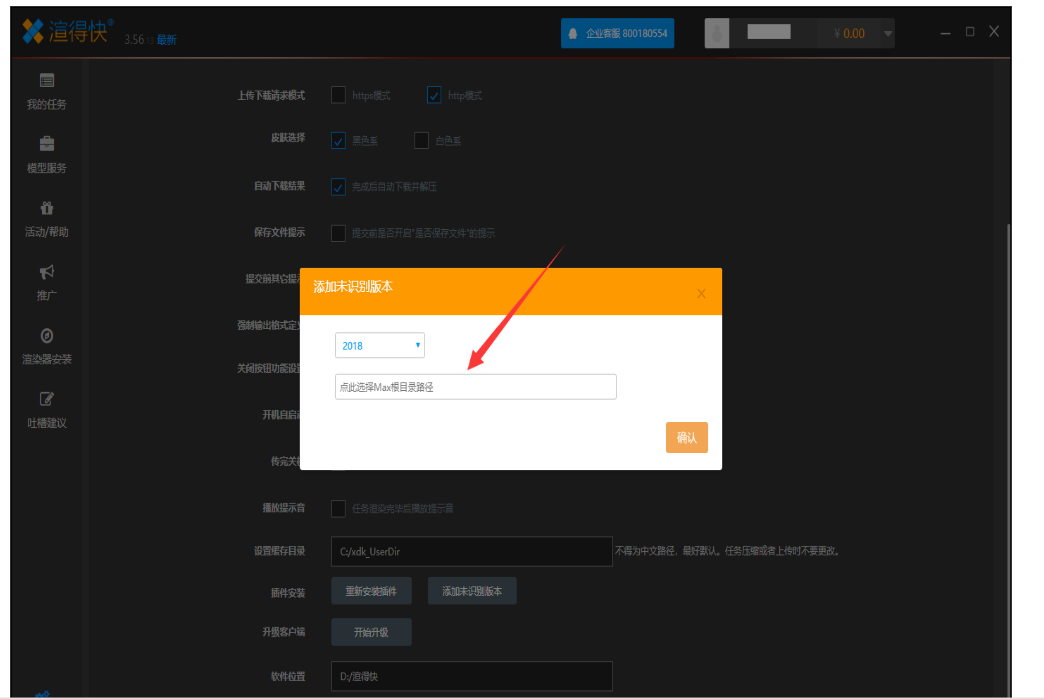Select the 白色系 skin checkbox
Image resolution: width=1044 pixels, height=699 pixels.
[421, 141]
